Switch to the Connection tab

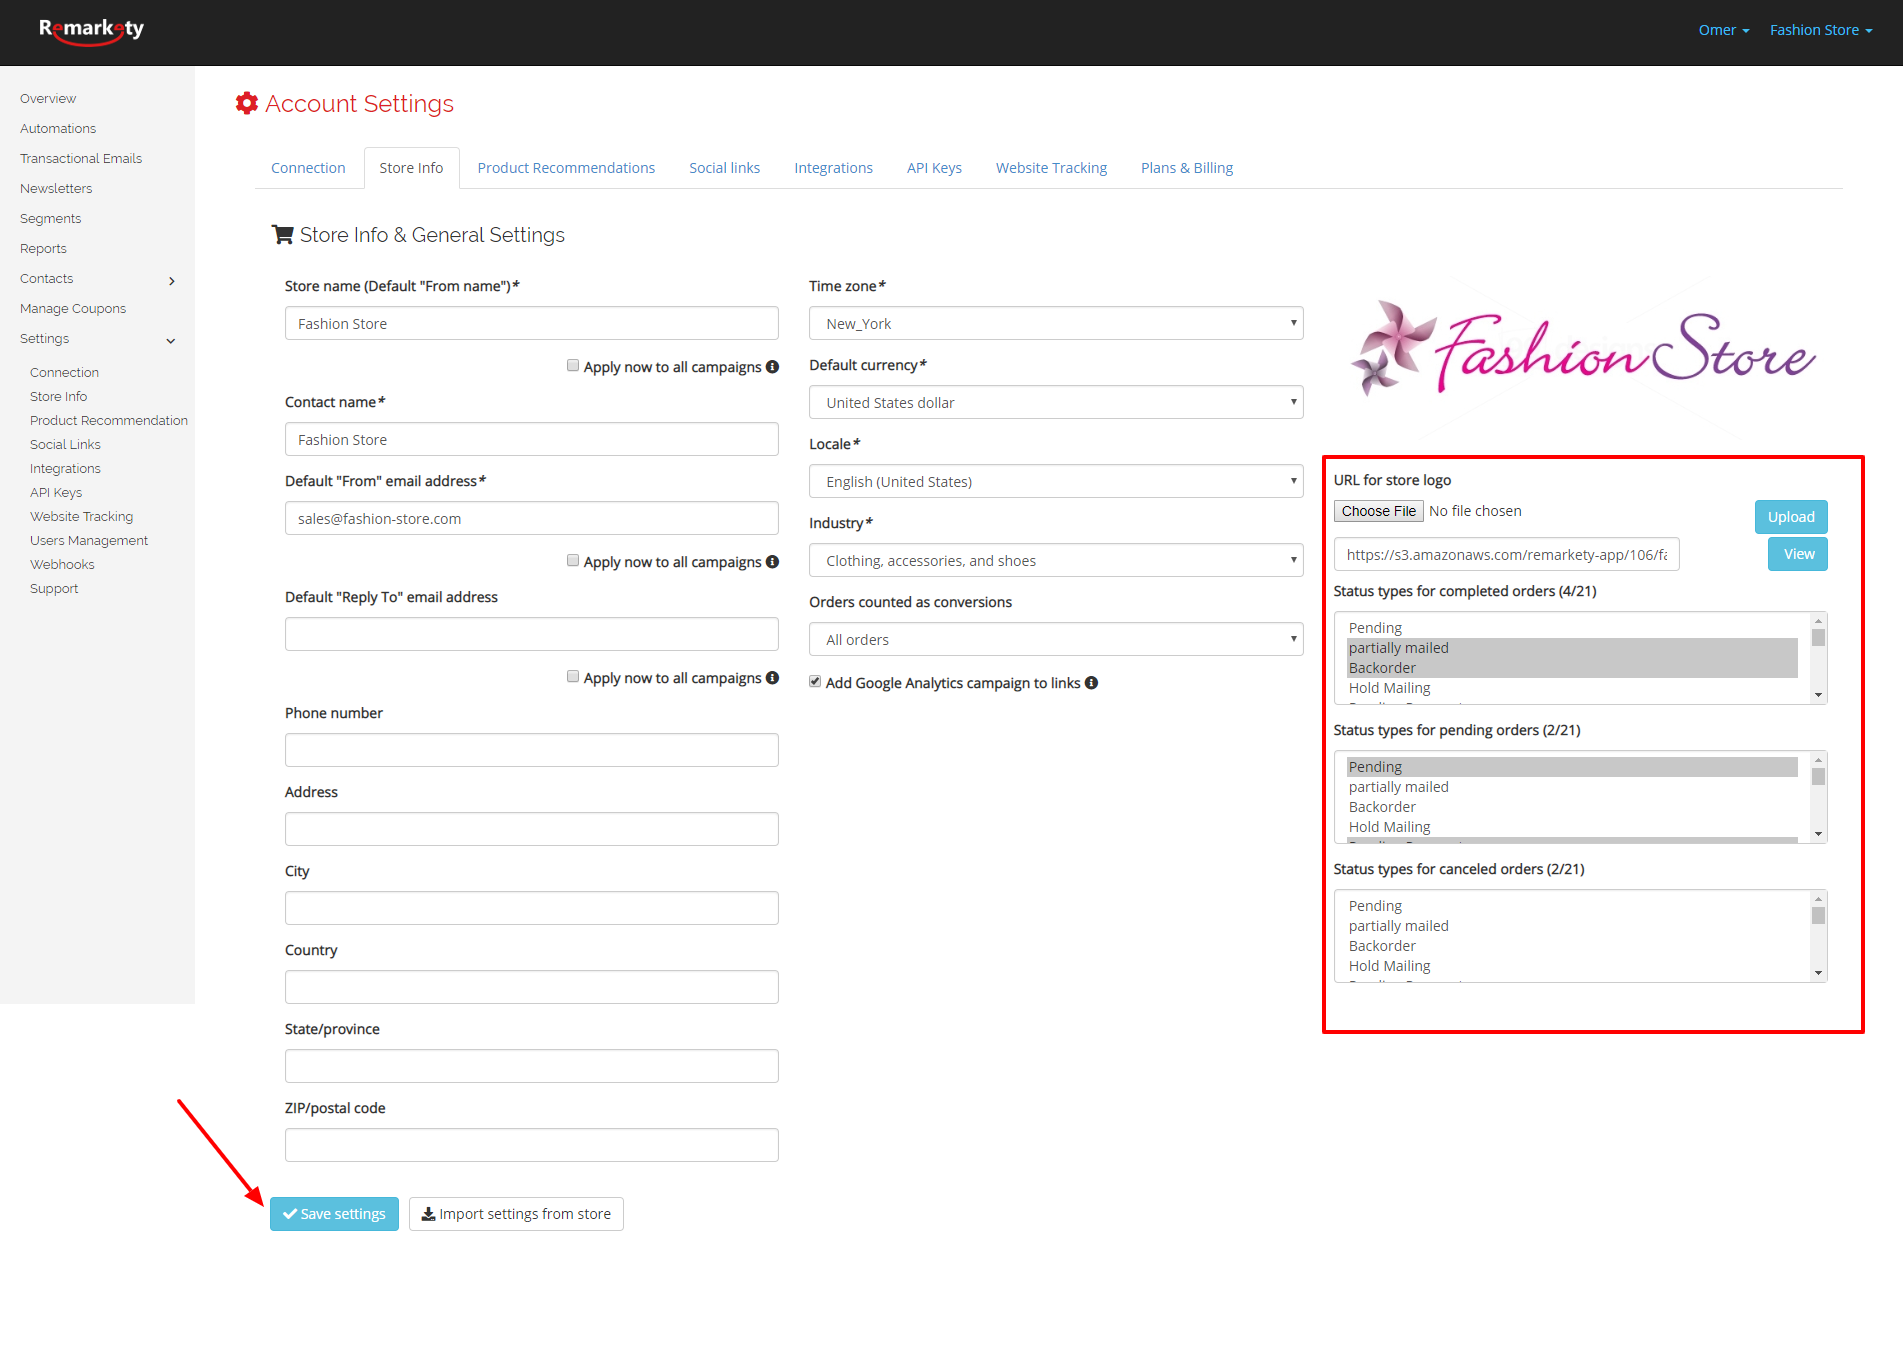tap(308, 168)
